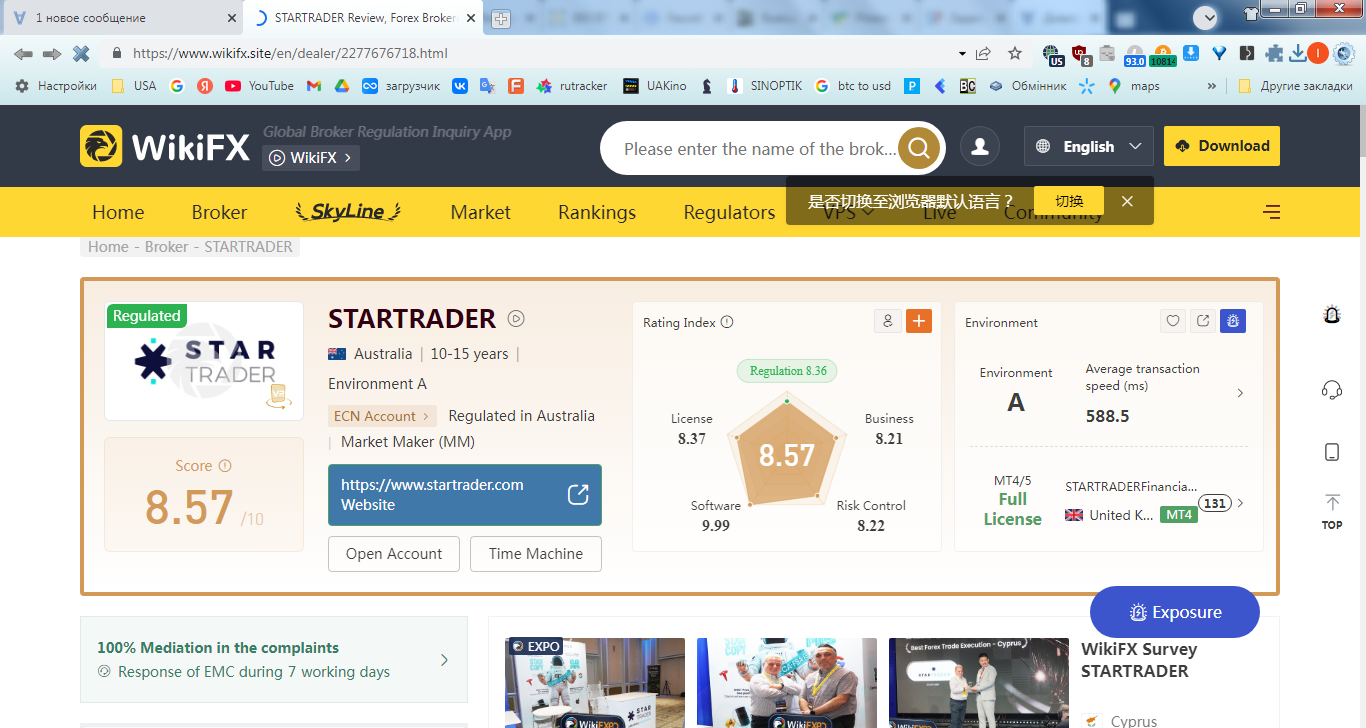The height and width of the screenshot is (728, 1366).
Task: Click the Download button
Action: click(x=1221, y=146)
